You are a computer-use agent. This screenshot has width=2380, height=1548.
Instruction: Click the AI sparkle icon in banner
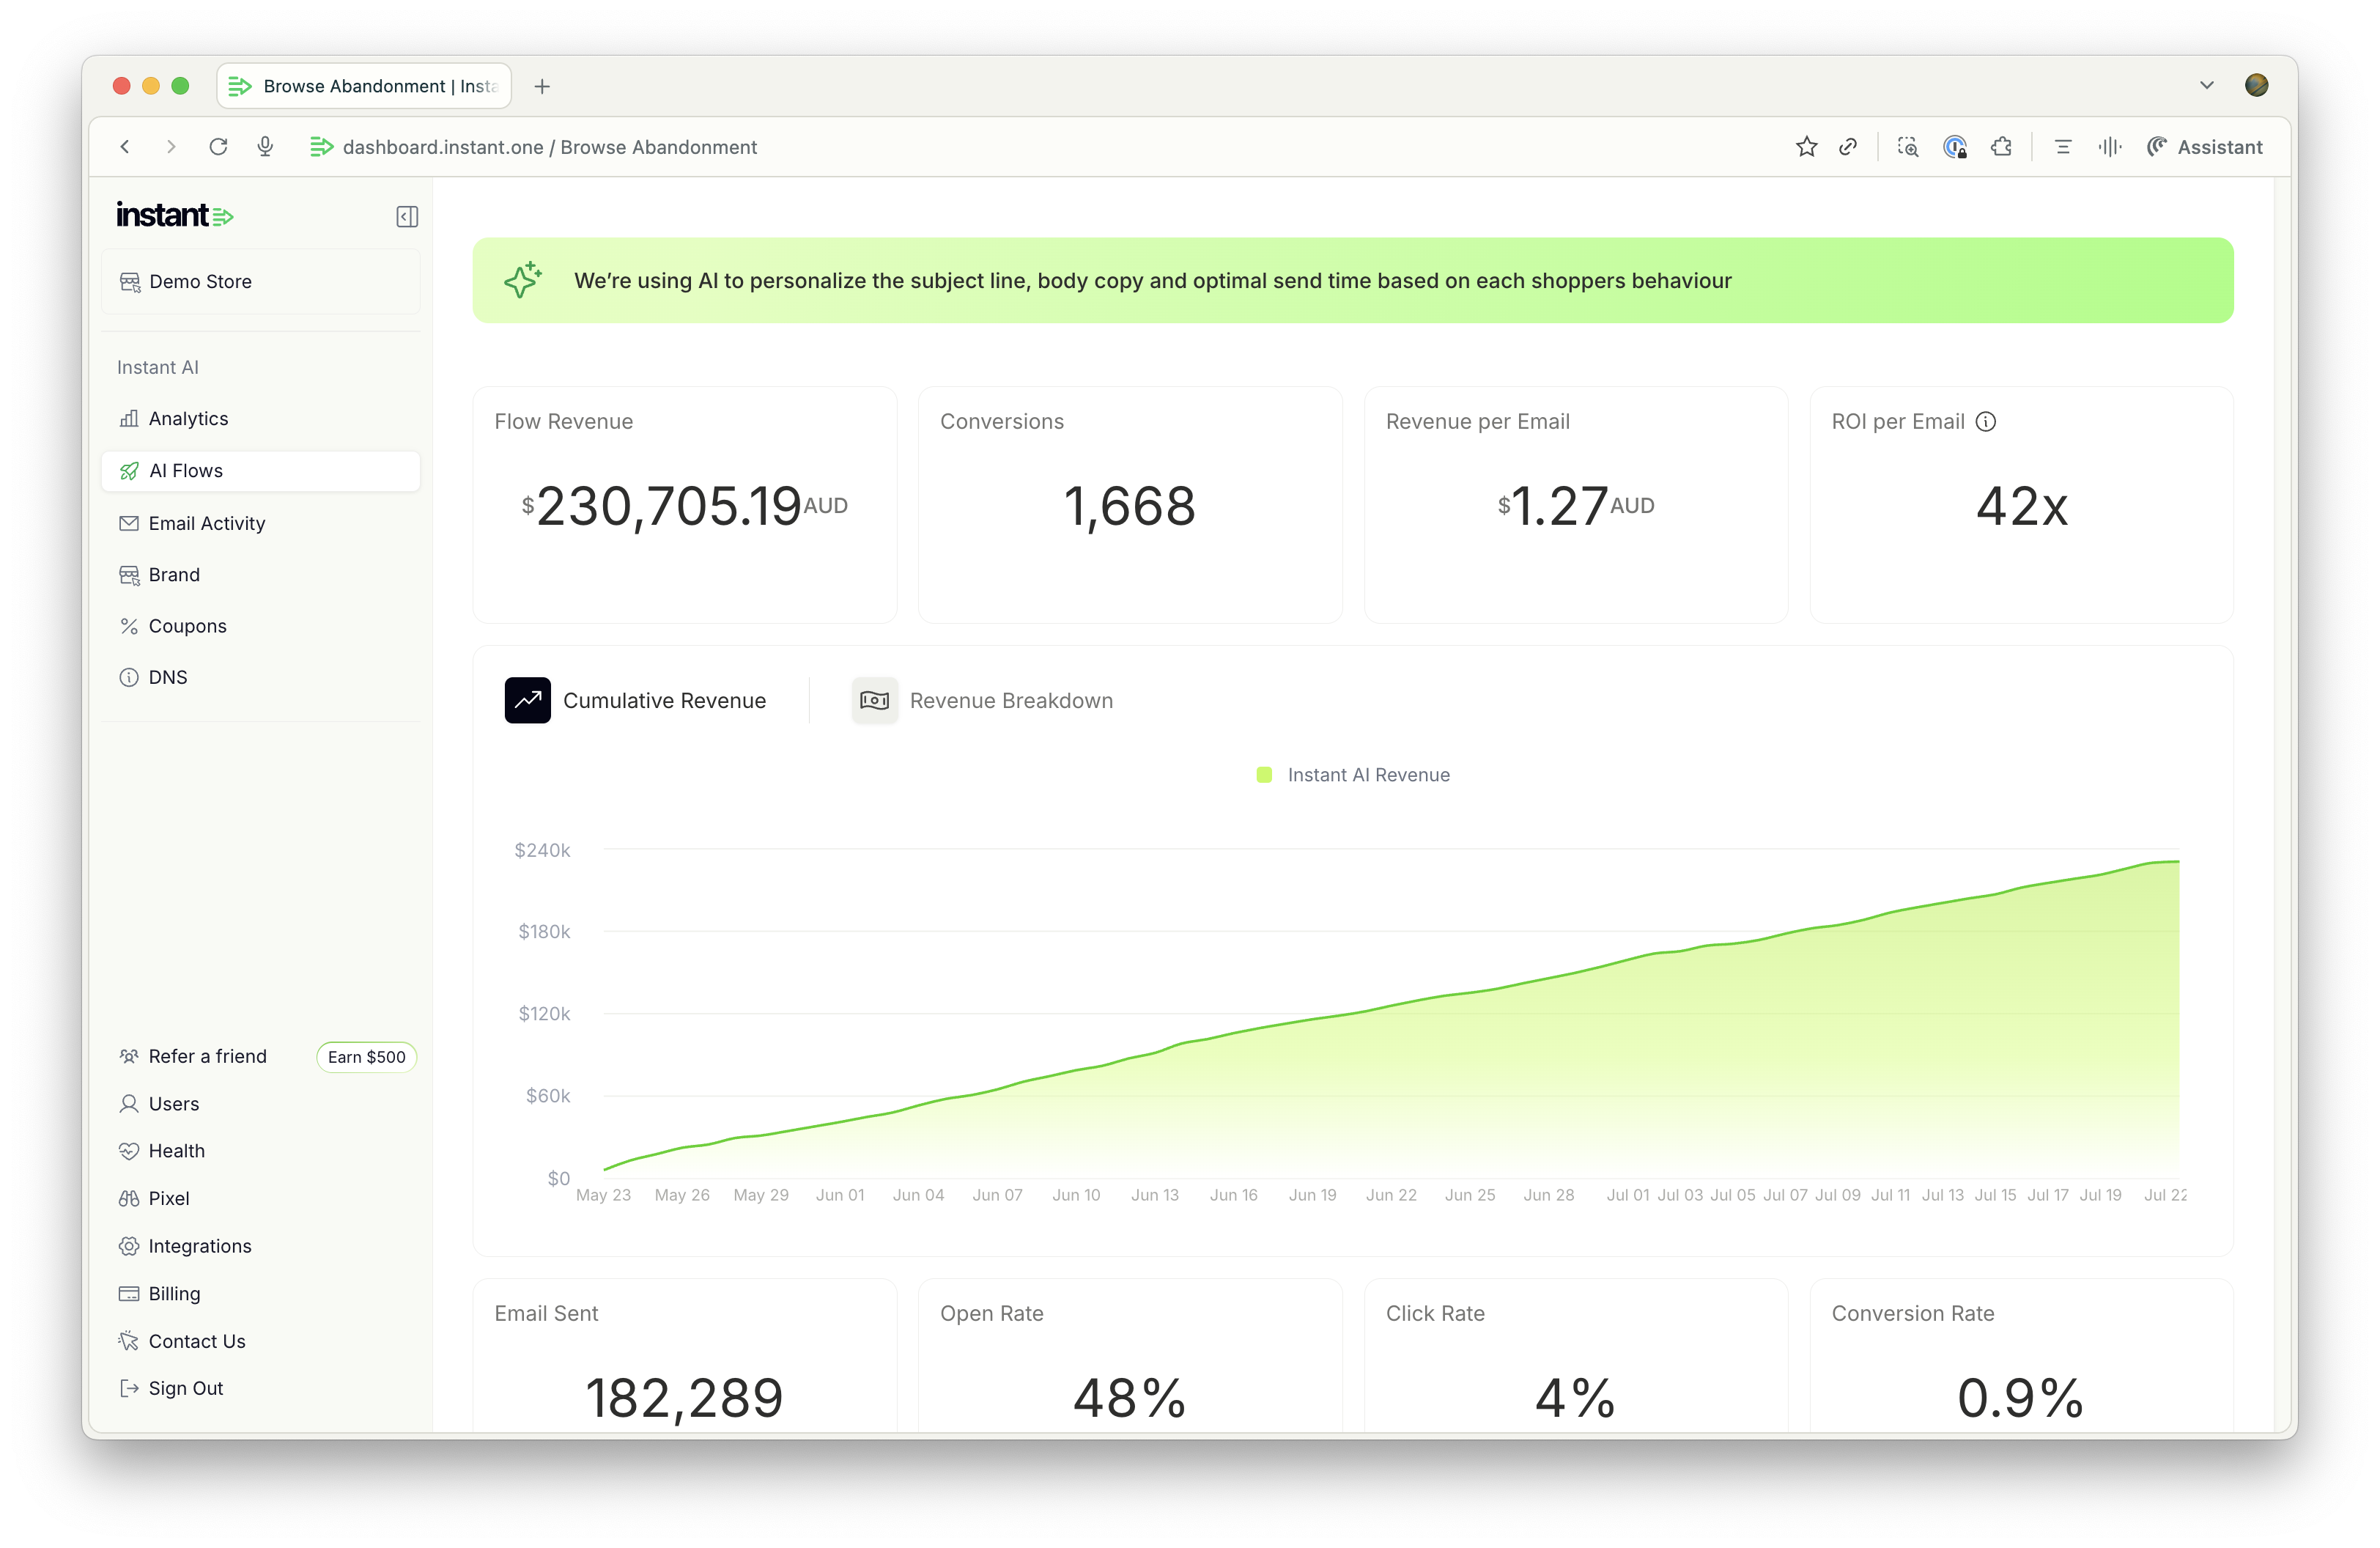(x=523, y=280)
